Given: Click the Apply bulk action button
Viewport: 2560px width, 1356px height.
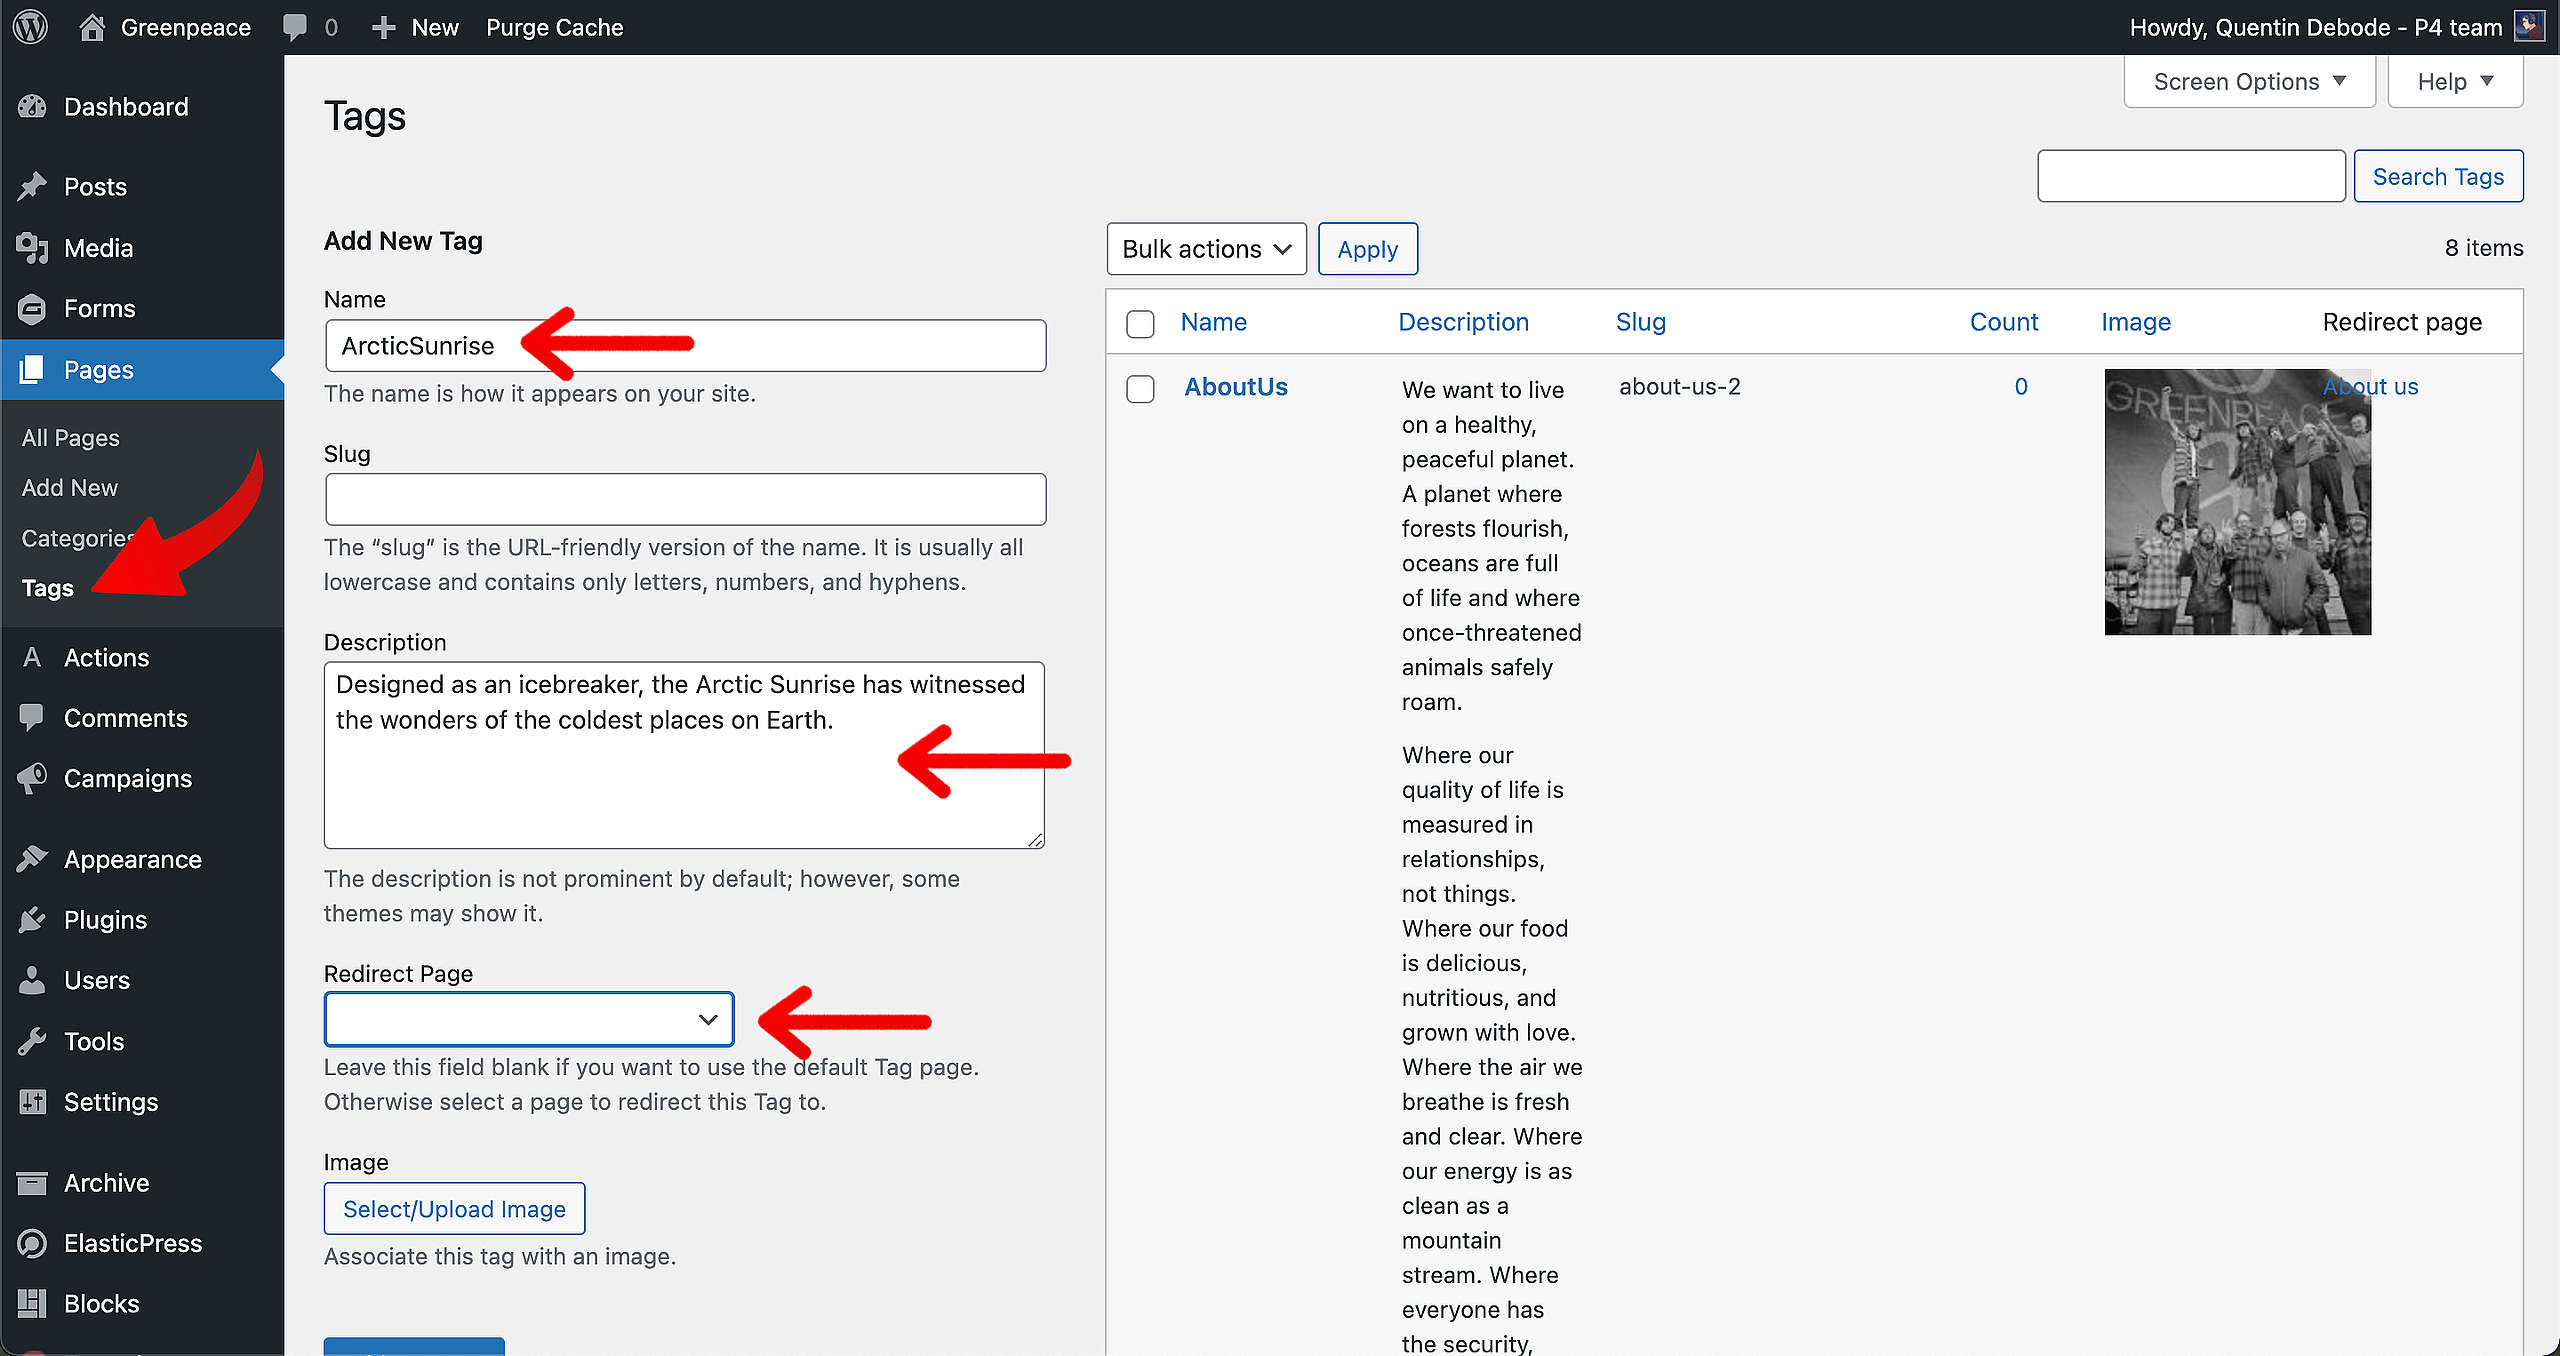Looking at the screenshot, I should pos(1367,249).
